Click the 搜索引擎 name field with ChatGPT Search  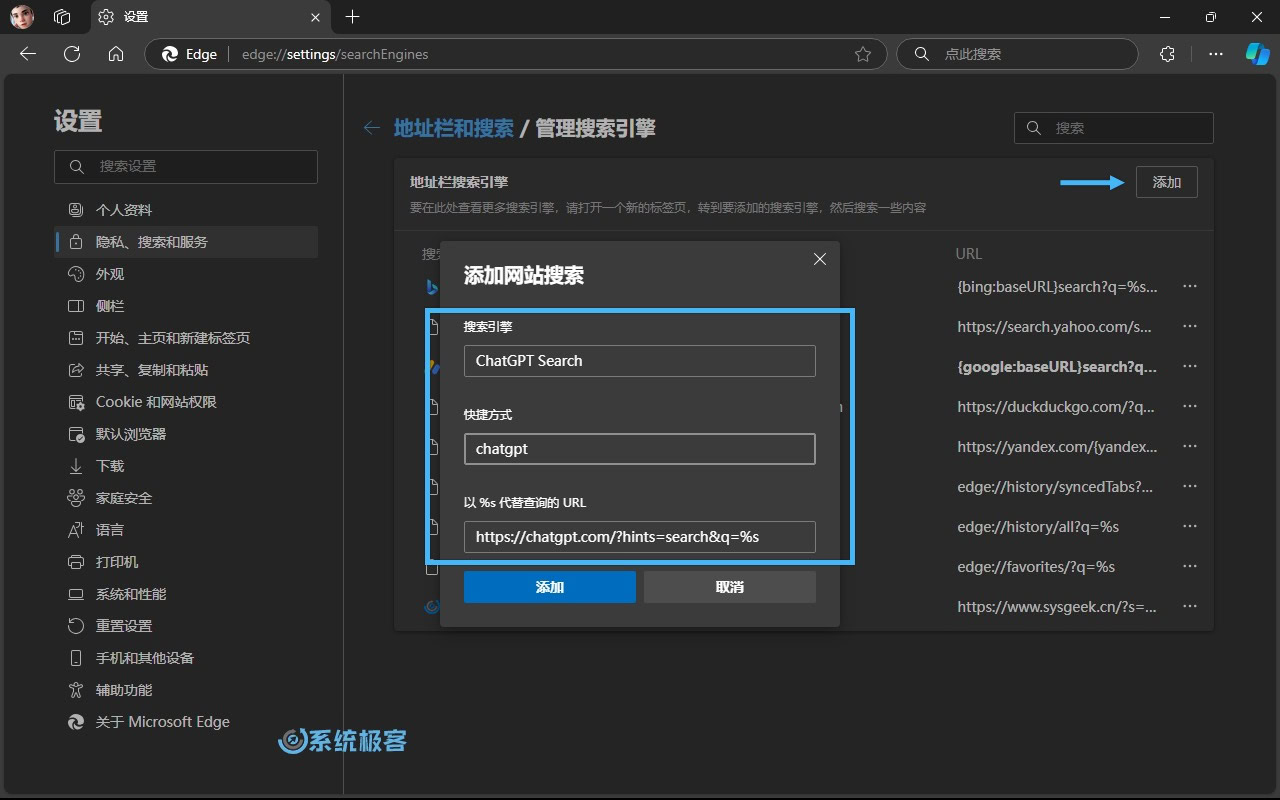click(x=640, y=361)
